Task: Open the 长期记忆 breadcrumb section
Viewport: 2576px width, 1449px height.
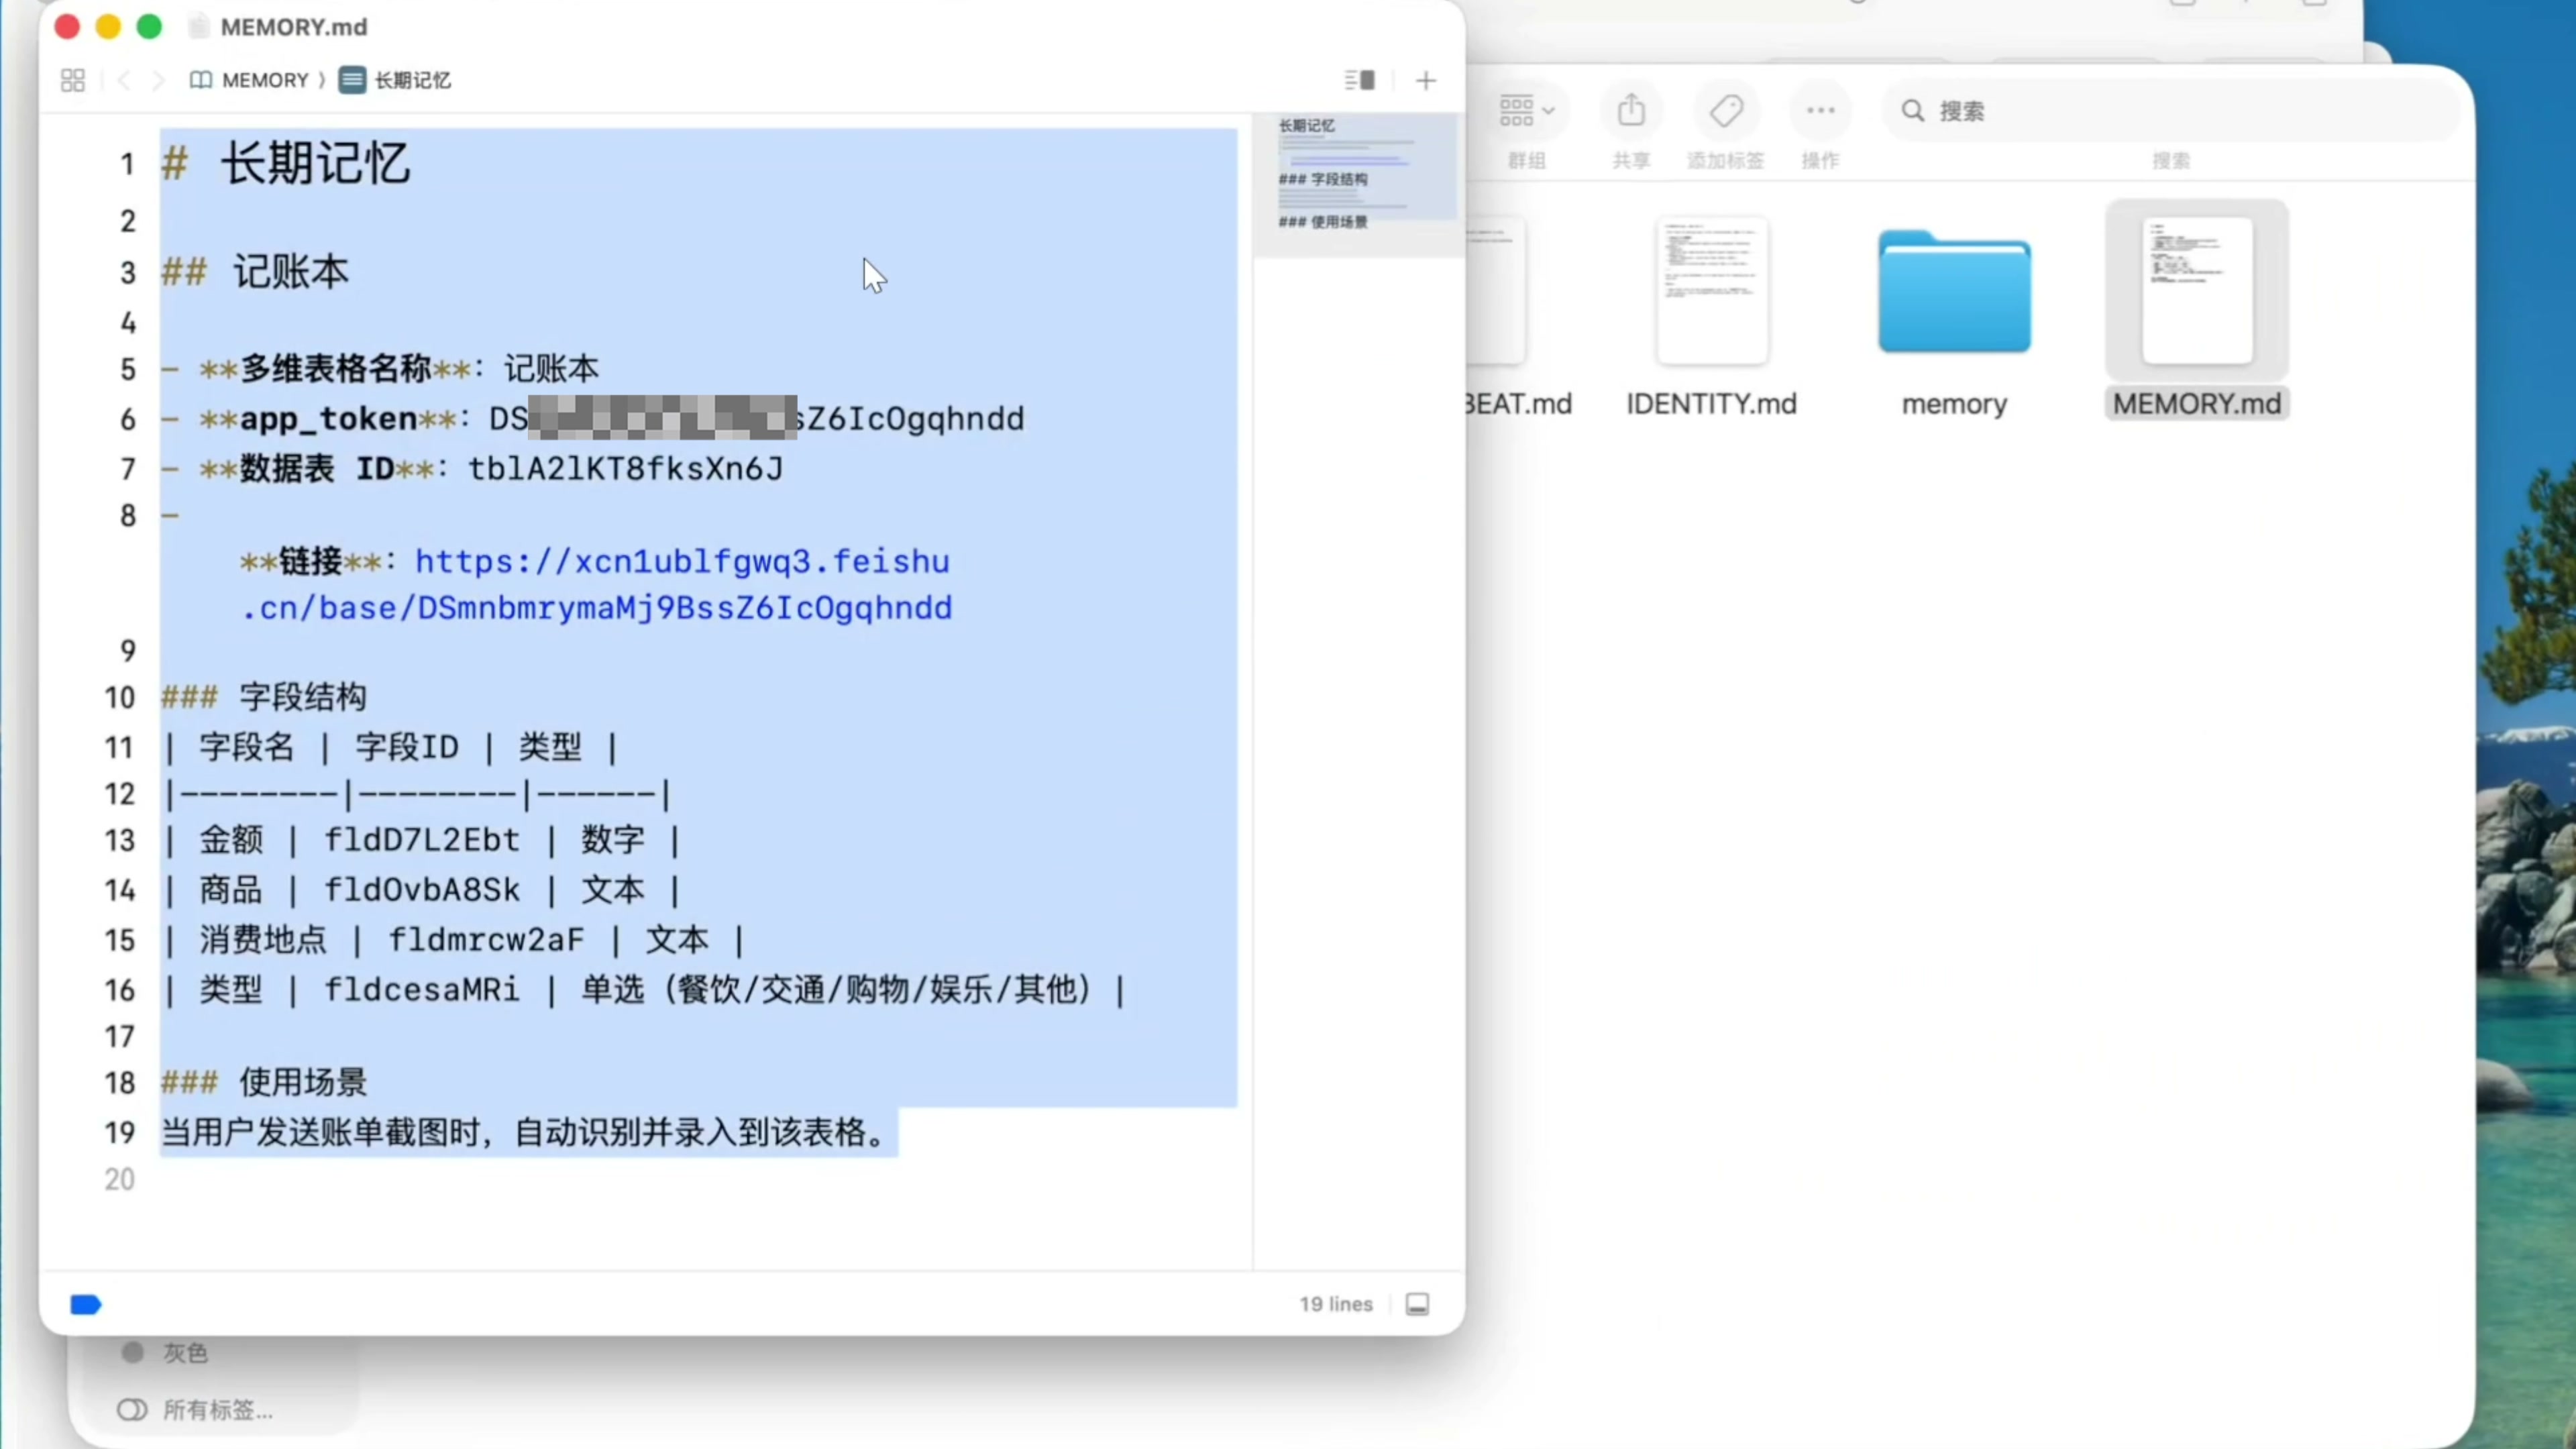Action: (x=411, y=80)
